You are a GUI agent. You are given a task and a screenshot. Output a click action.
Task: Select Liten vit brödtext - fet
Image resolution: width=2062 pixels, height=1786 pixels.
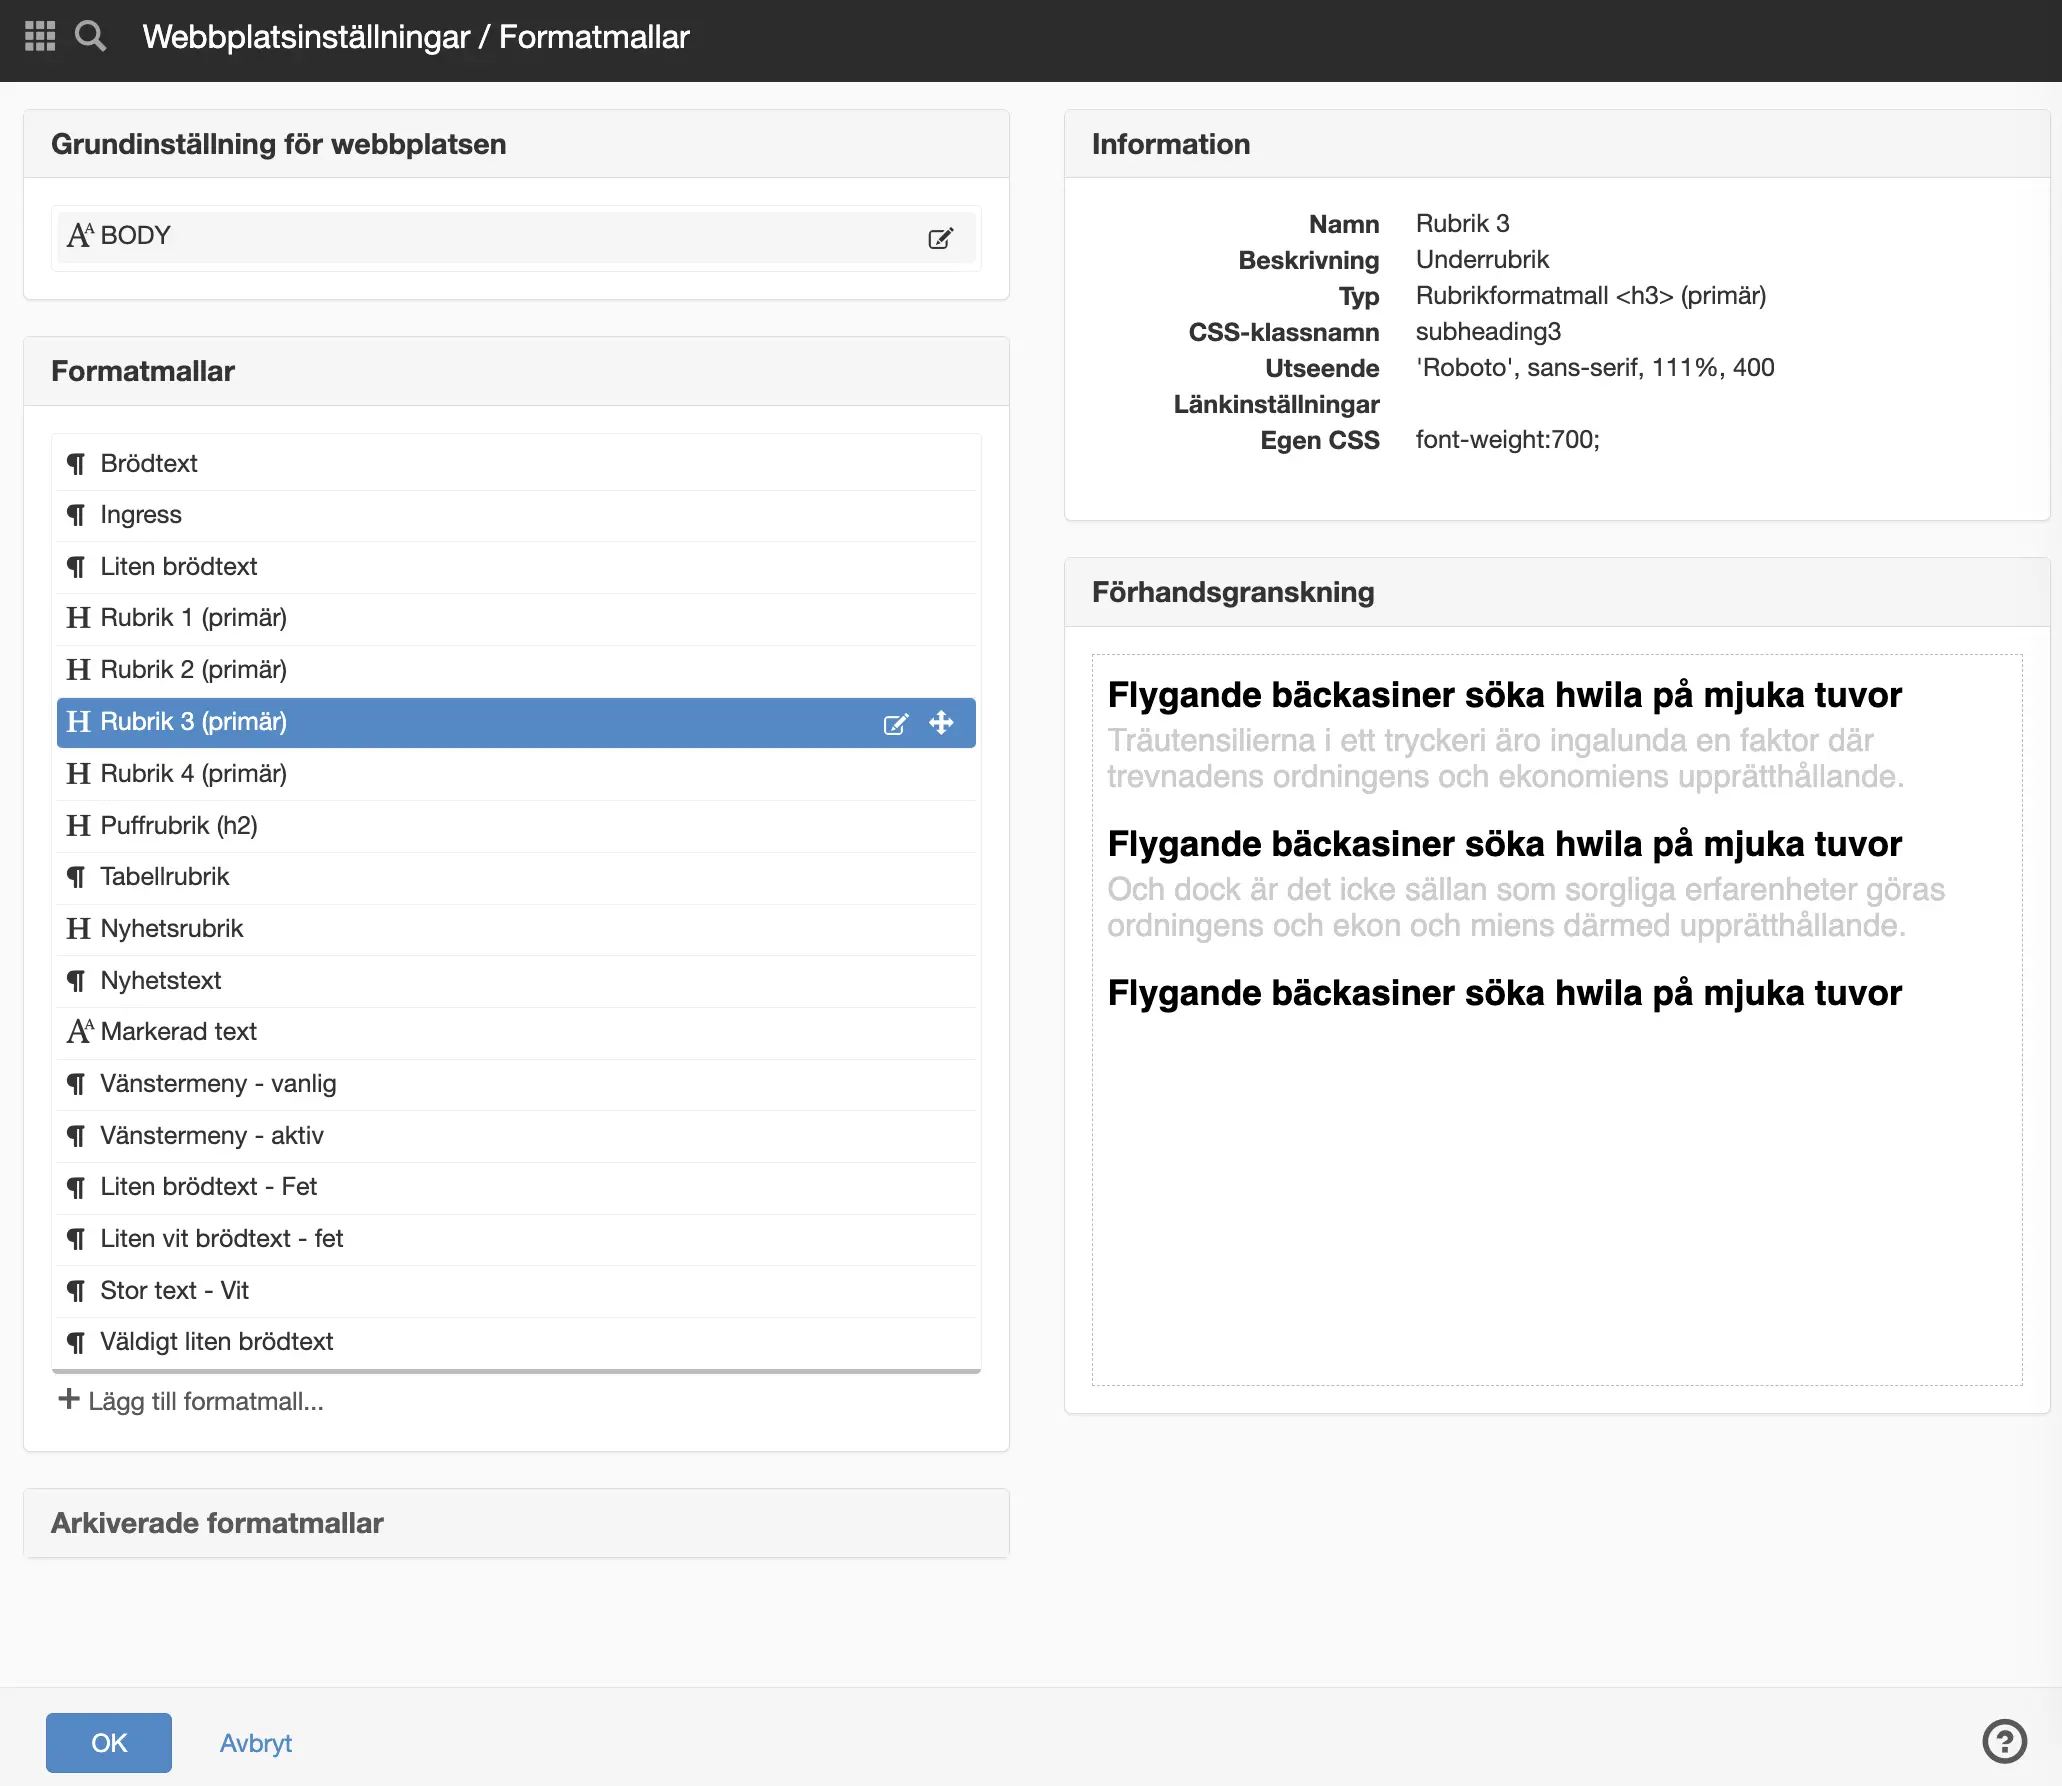pos(516,1239)
